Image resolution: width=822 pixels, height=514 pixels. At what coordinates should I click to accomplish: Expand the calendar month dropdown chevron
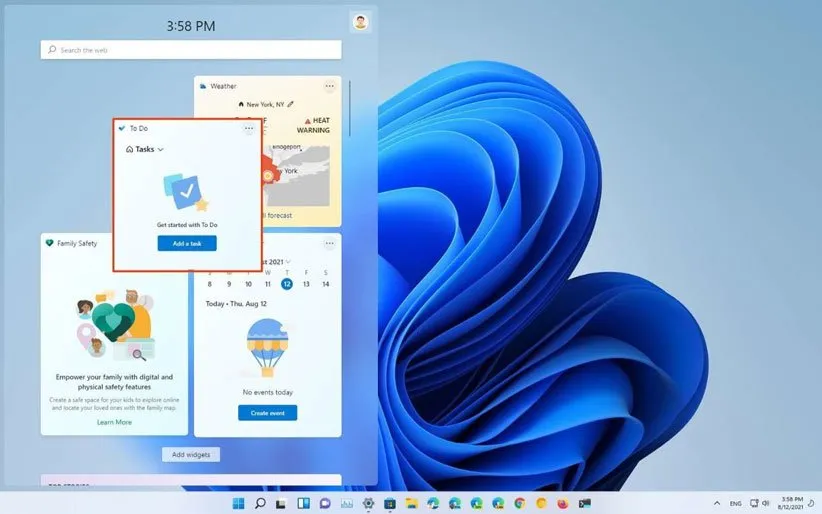288,262
